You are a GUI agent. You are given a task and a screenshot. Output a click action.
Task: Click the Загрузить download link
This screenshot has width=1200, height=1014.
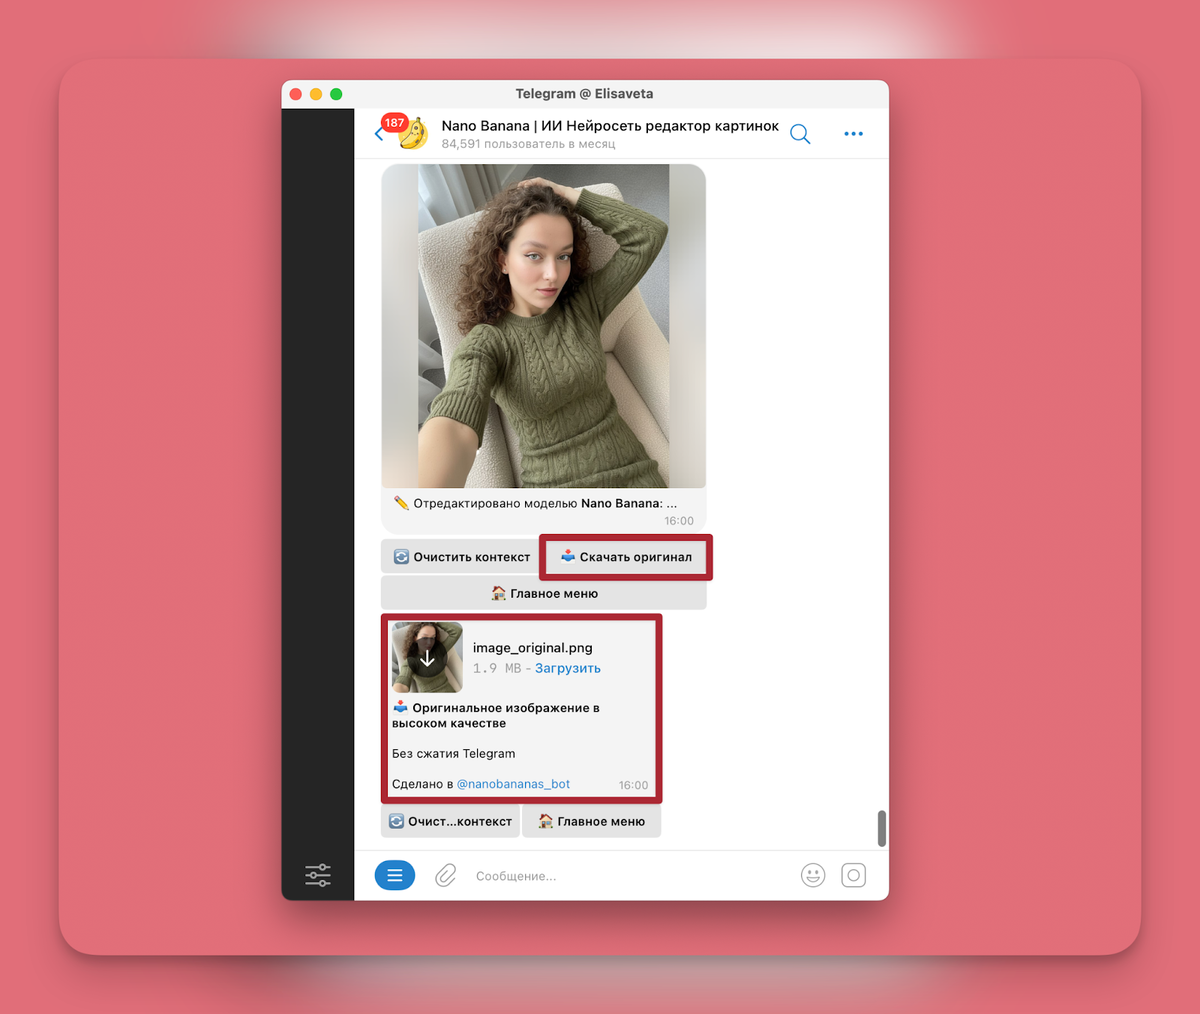click(x=568, y=668)
